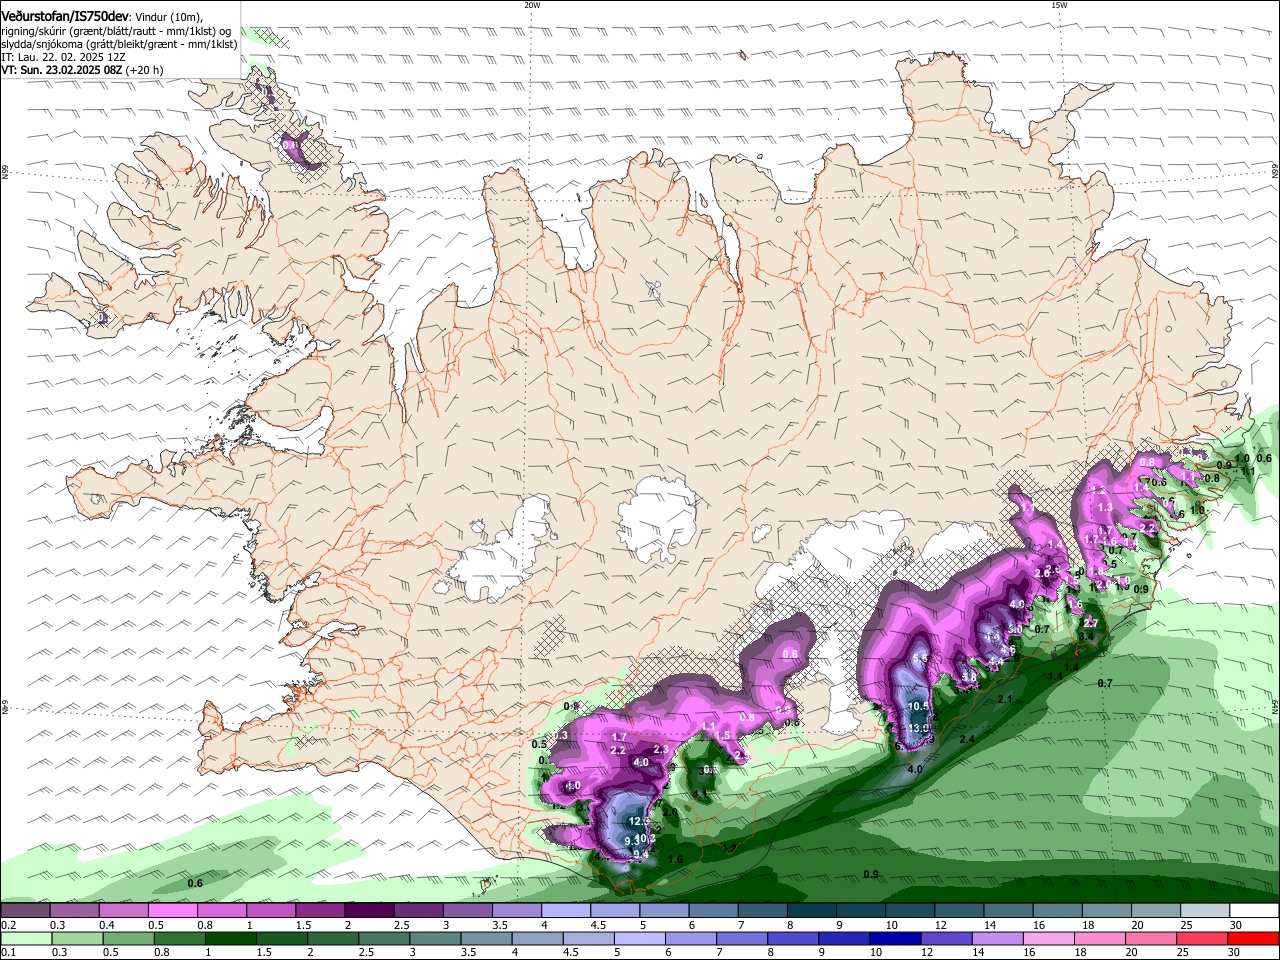
Task: Click the 64N latitude label on right edge
Action: click(x=1275, y=706)
